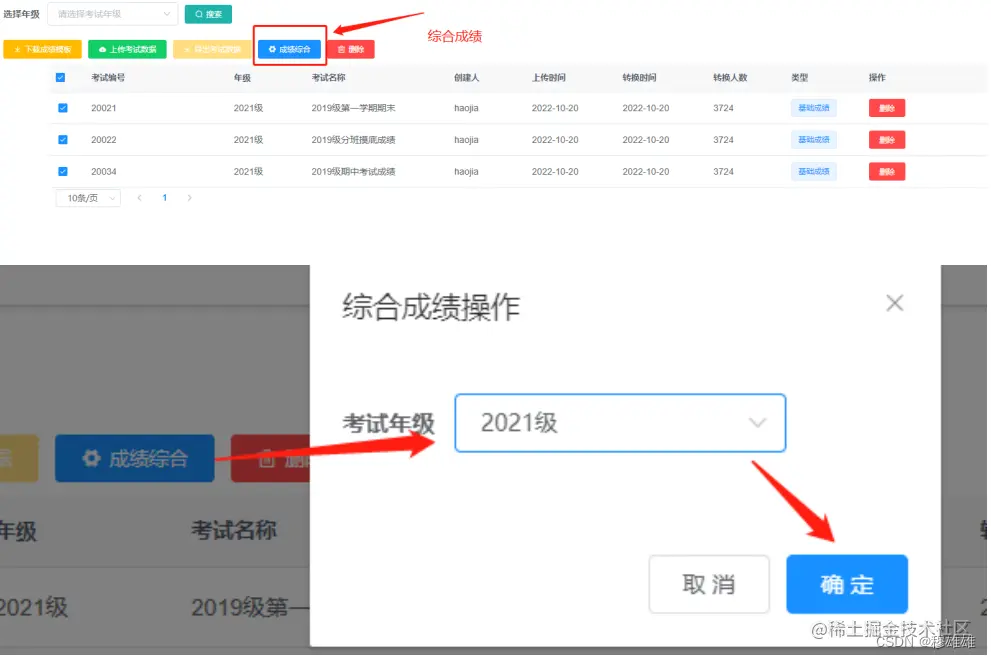This screenshot has height=659, width=991.
Task: Open the 请选择考试年级 dropdown
Action: 112,13
